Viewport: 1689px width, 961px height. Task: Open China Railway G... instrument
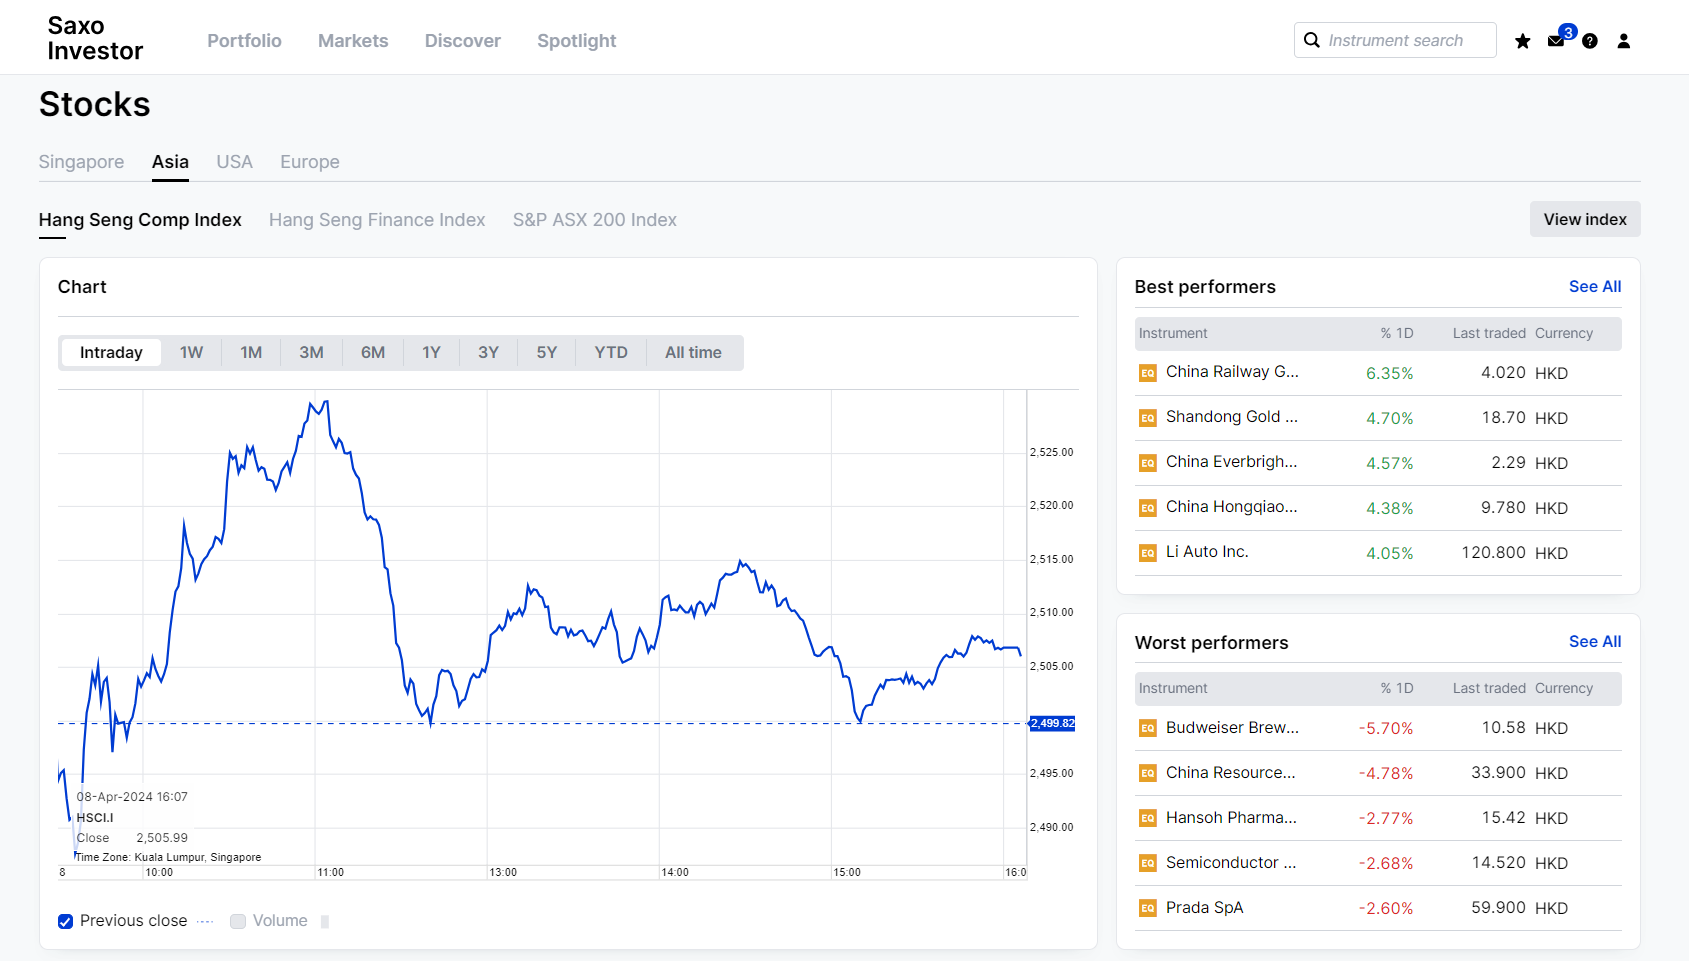(1232, 372)
